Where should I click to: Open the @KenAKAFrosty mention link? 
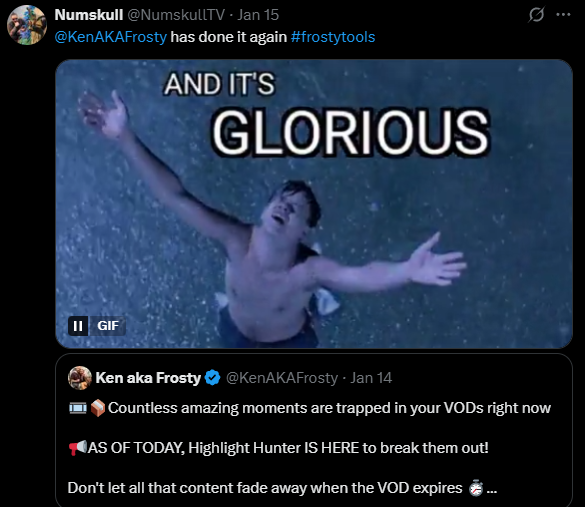[111, 37]
